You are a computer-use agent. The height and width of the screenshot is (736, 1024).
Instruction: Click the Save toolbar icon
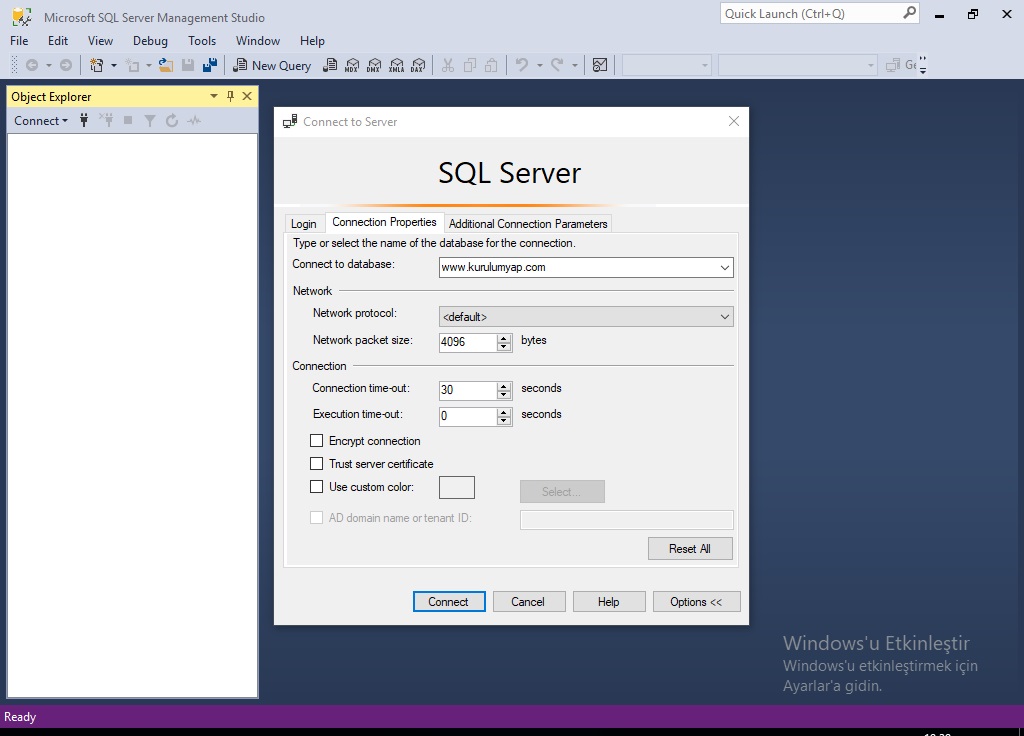[x=188, y=64]
